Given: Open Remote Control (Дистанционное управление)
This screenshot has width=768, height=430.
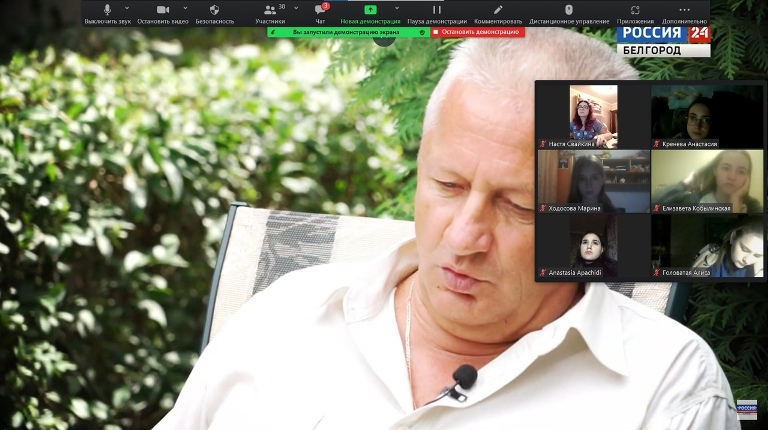Looking at the screenshot, I should pos(569,10).
